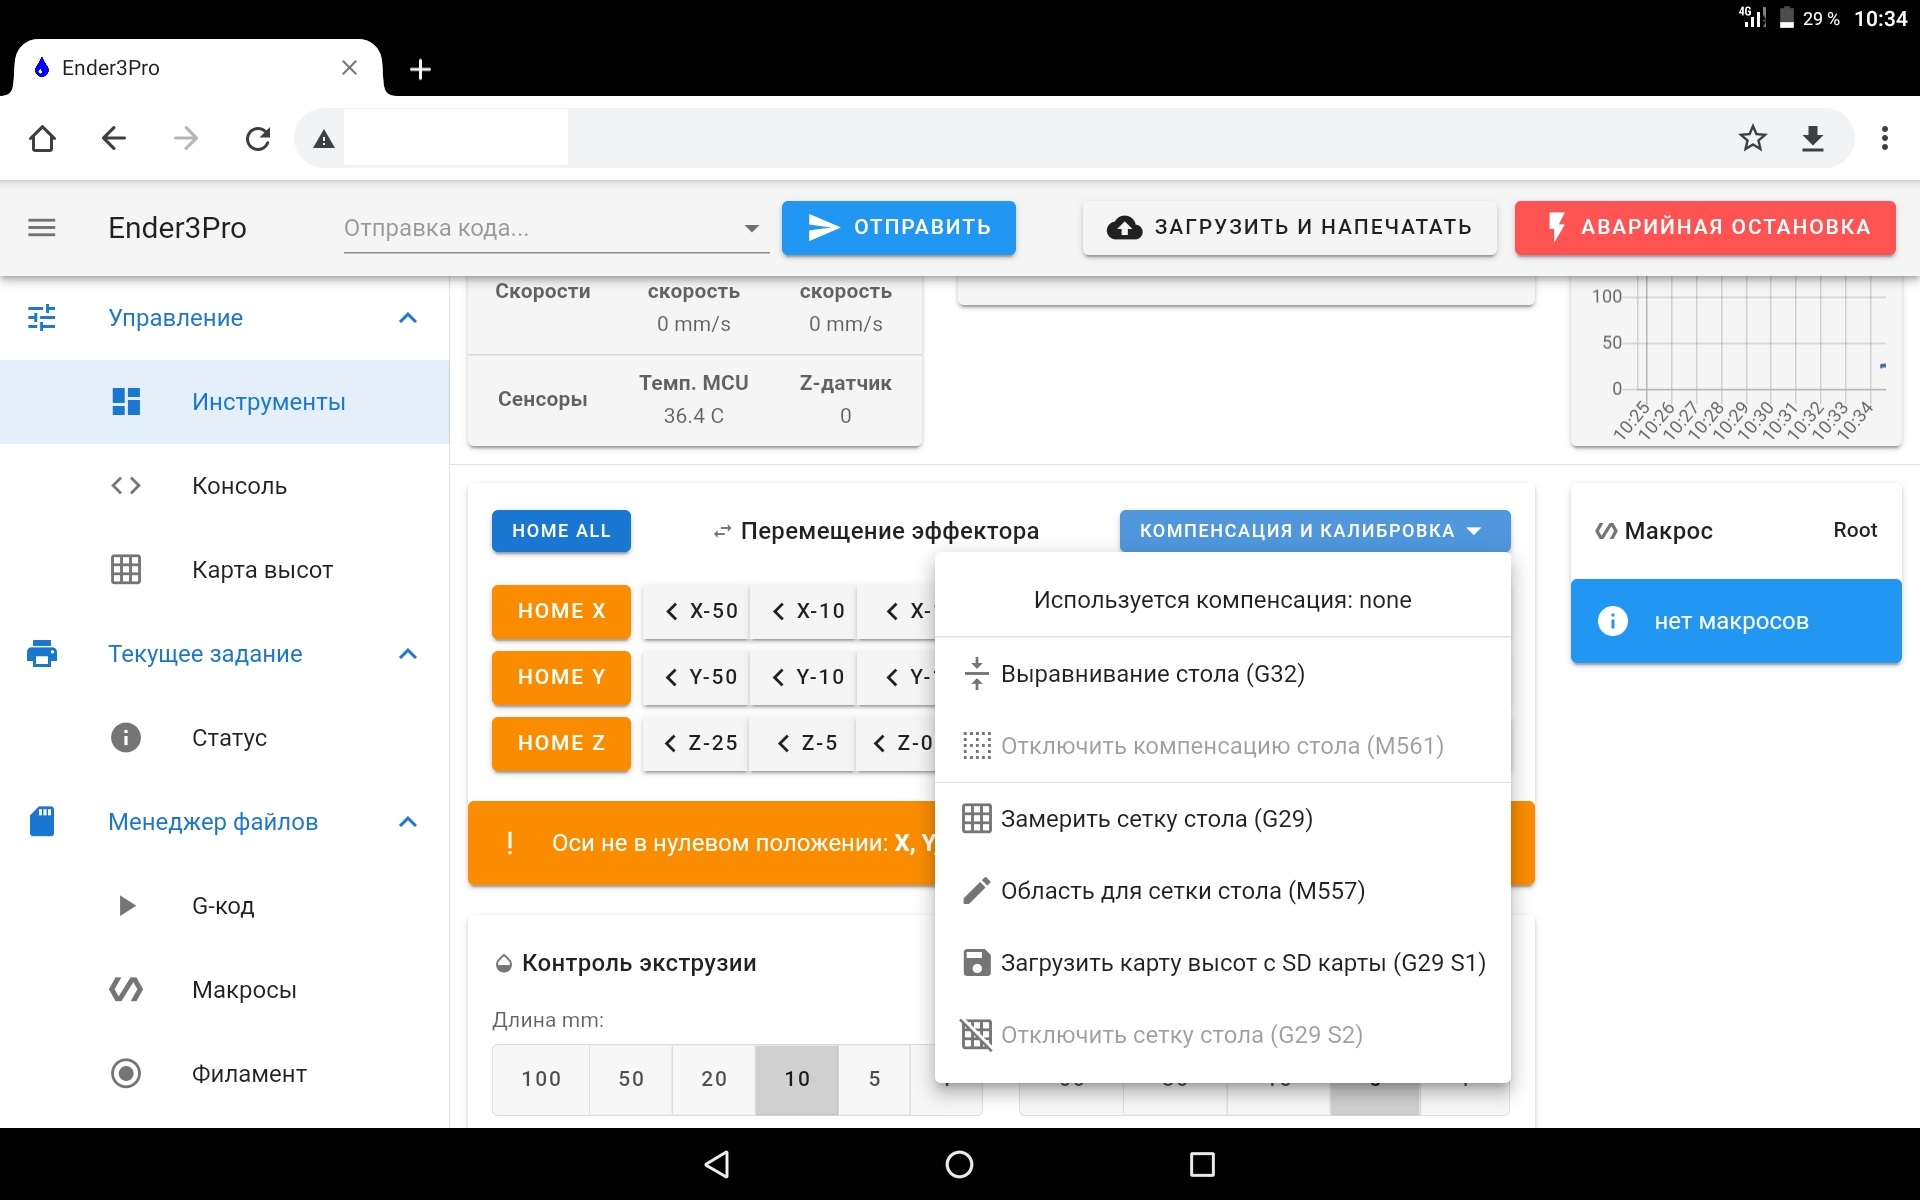This screenshot has width=1920, height=1200.
Task: Choose Выравнивание стола (G32) menu item
Action: 1152,674
